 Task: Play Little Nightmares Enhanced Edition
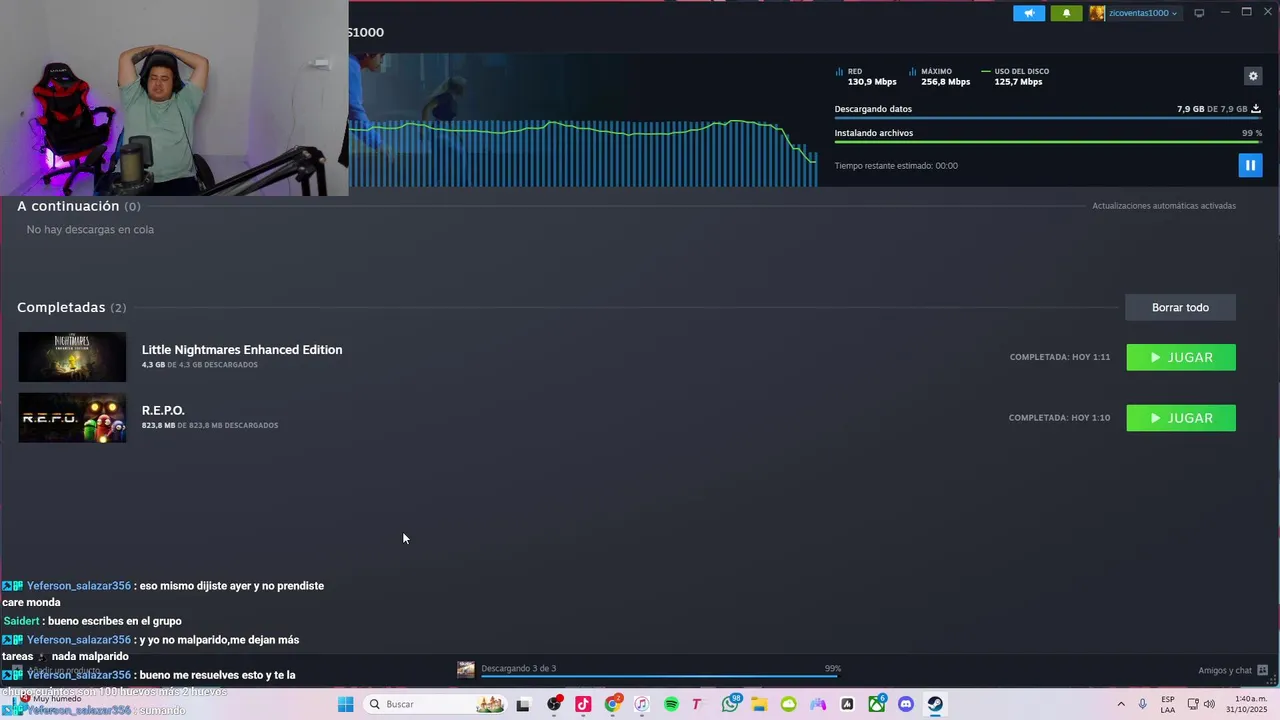(x=1181, y=357)
